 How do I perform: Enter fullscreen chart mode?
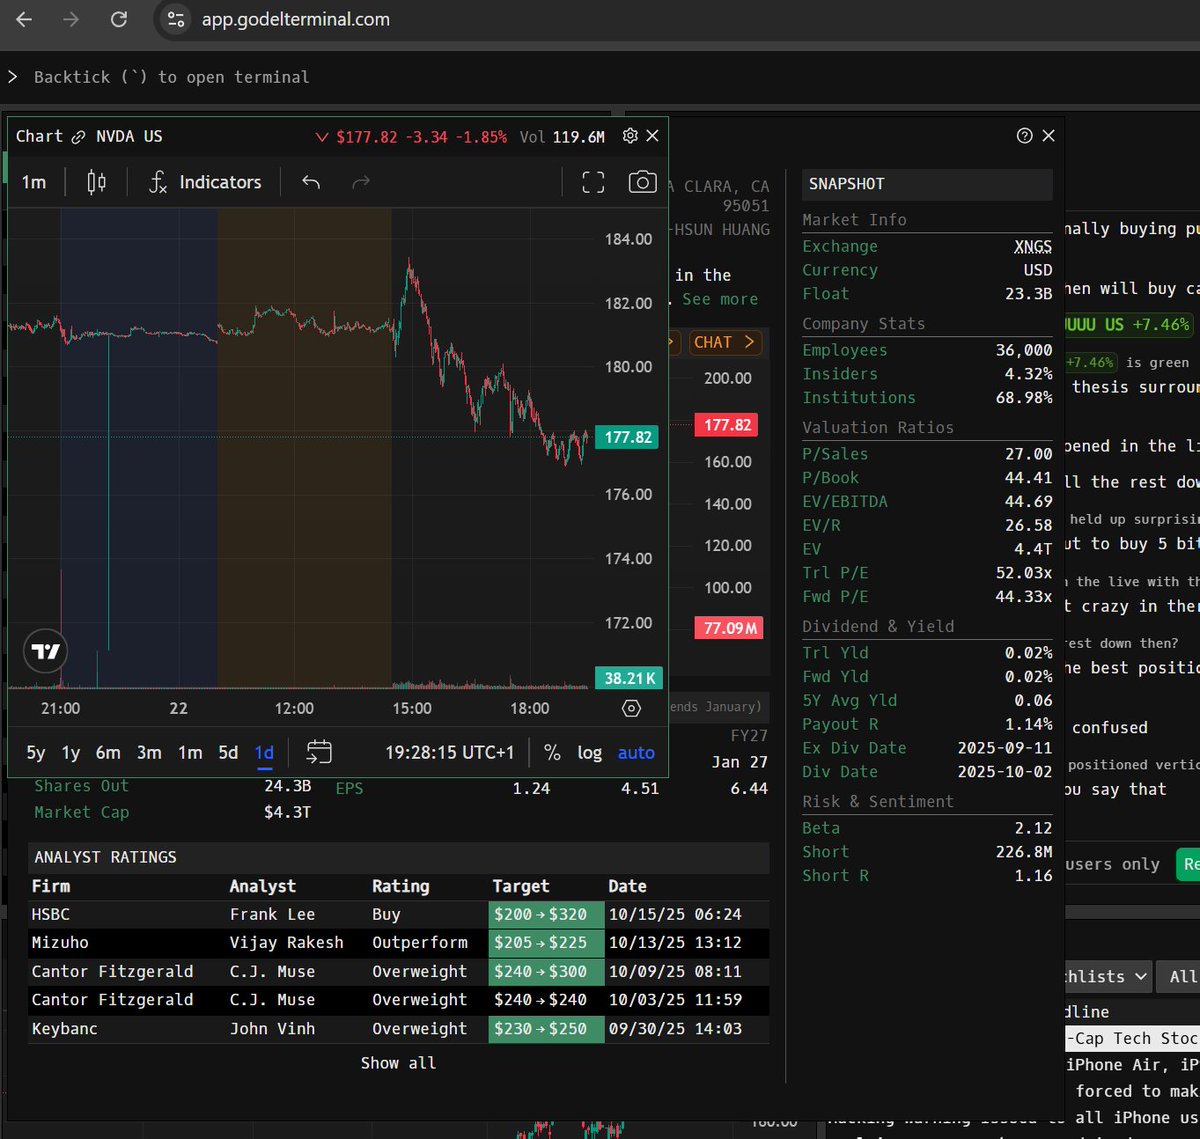coord(593,182)
